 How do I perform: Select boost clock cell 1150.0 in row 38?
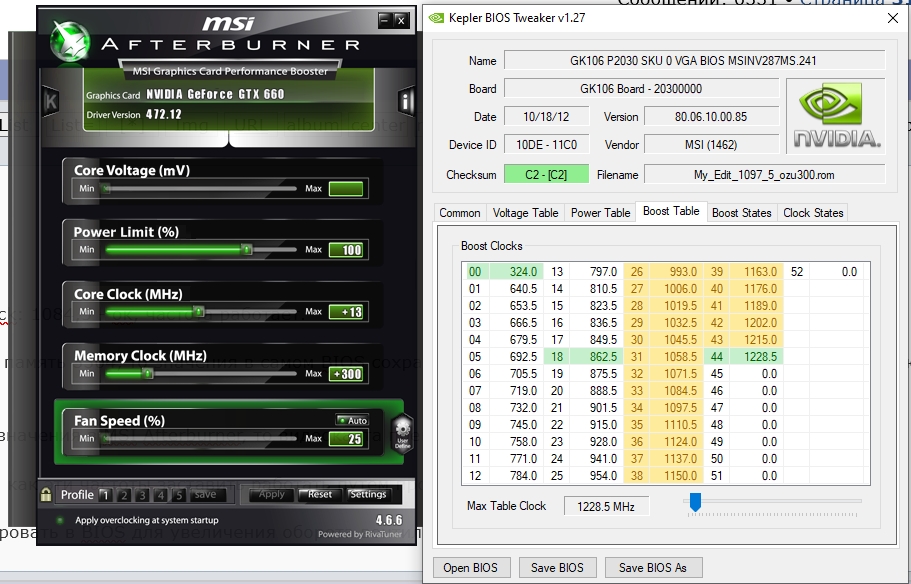[676, 476]
